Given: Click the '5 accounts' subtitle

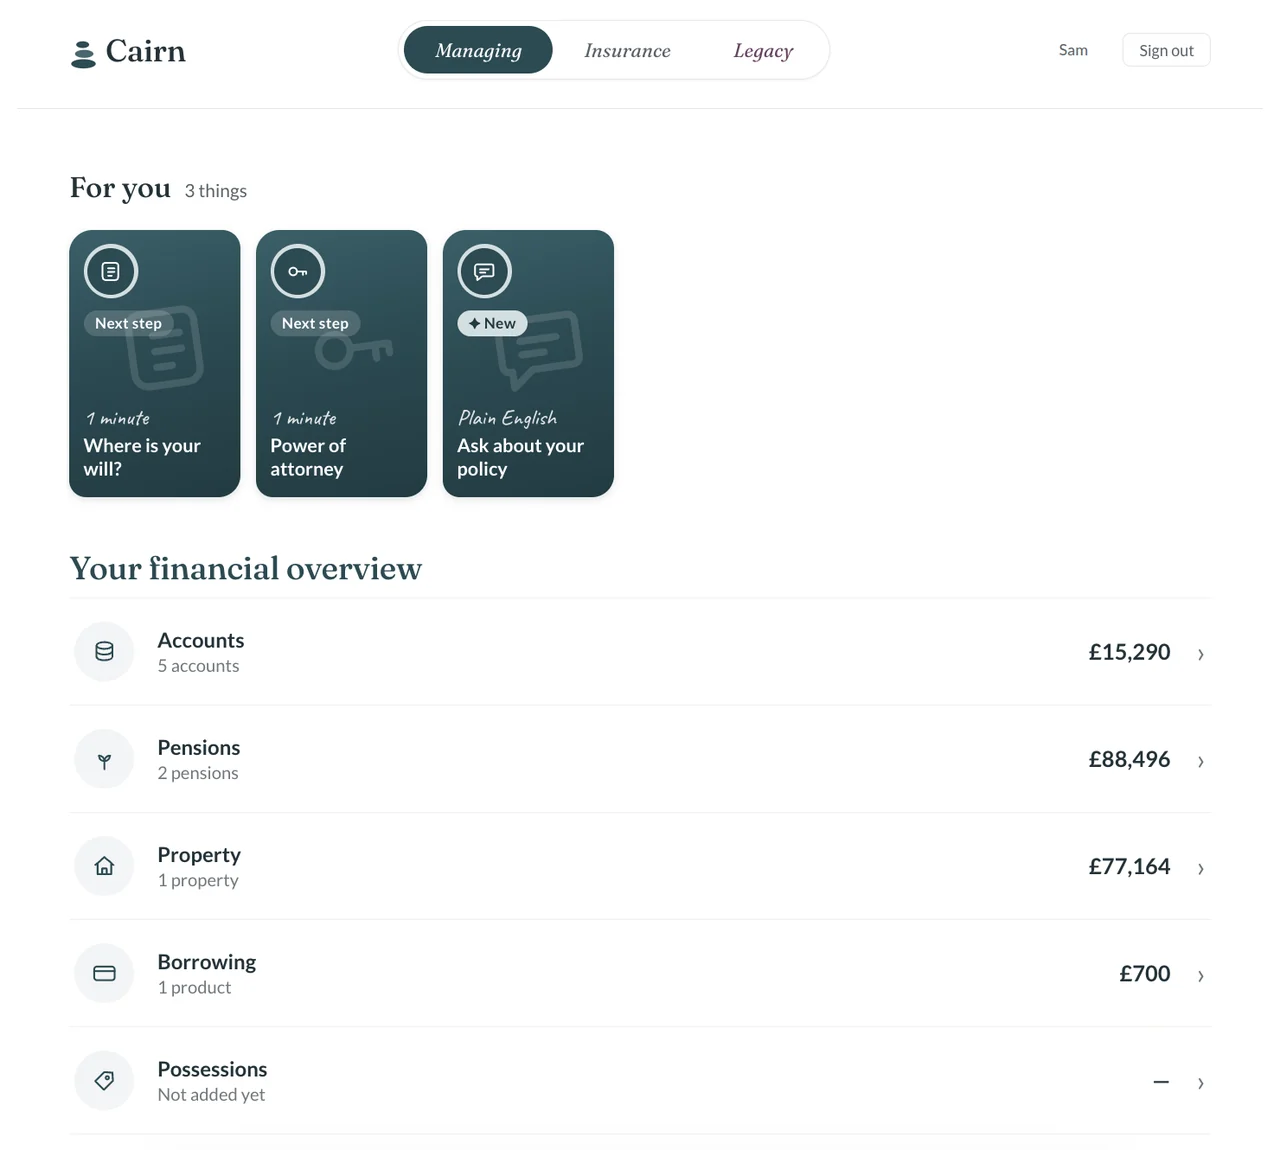Looking at the screenshot, I should (x=198, y=666).
